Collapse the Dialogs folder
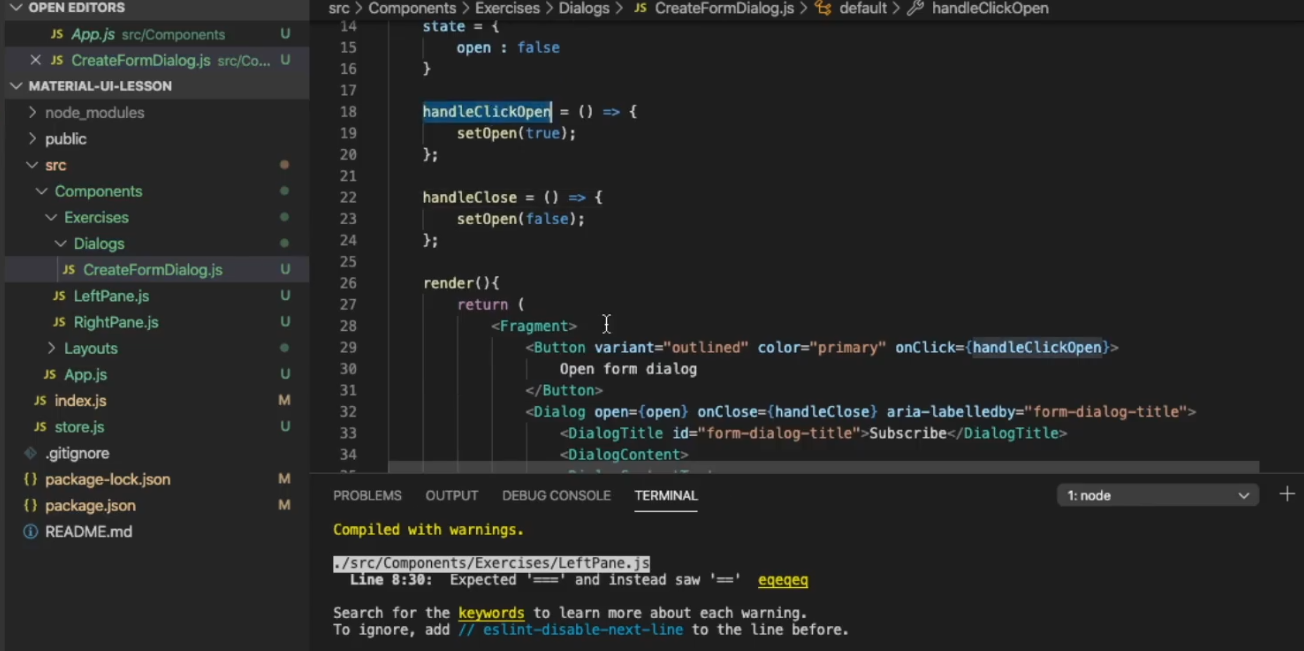Screen dimensions: 1304x651 (62, 243)
